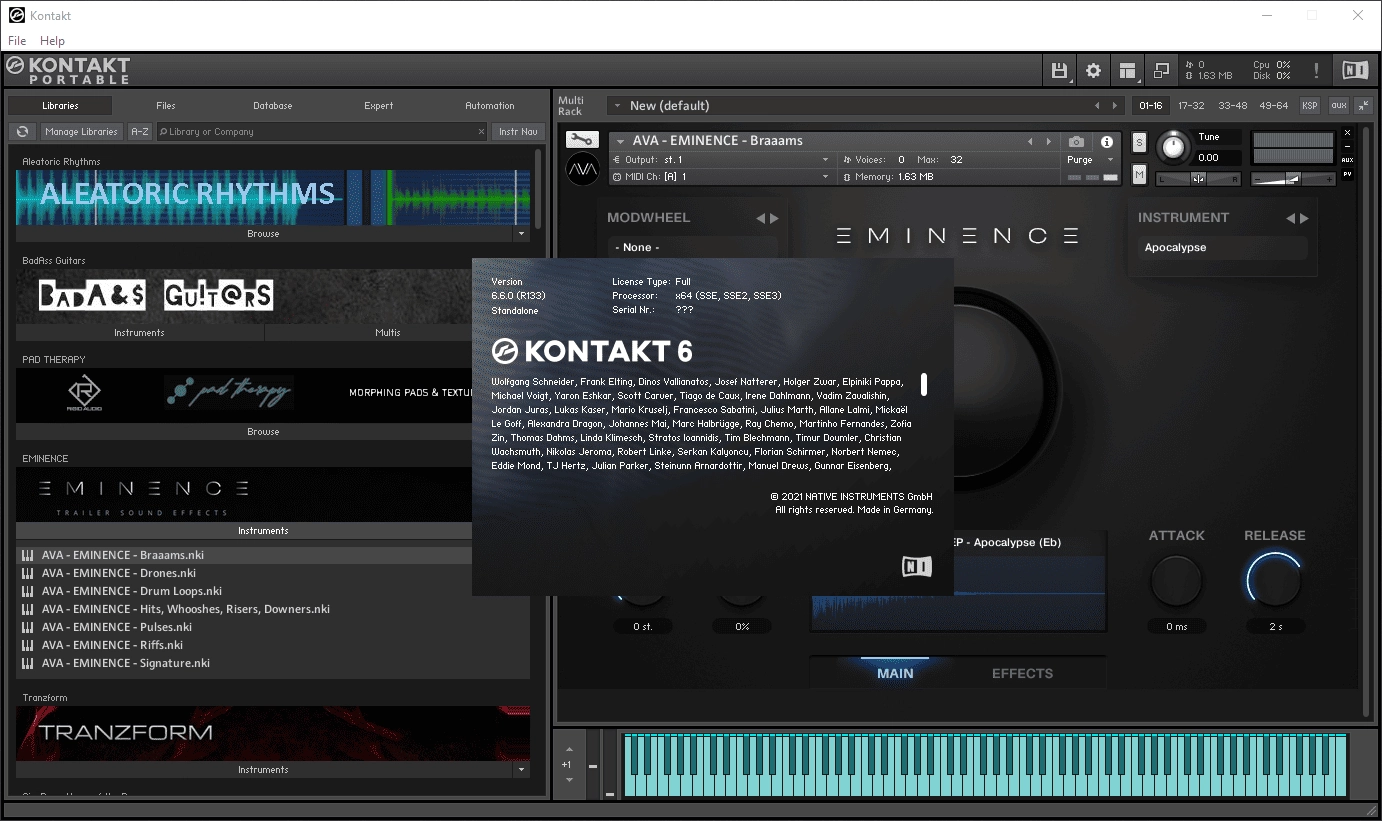
Task: Switch to the Files tab
Action: point(166,105)
